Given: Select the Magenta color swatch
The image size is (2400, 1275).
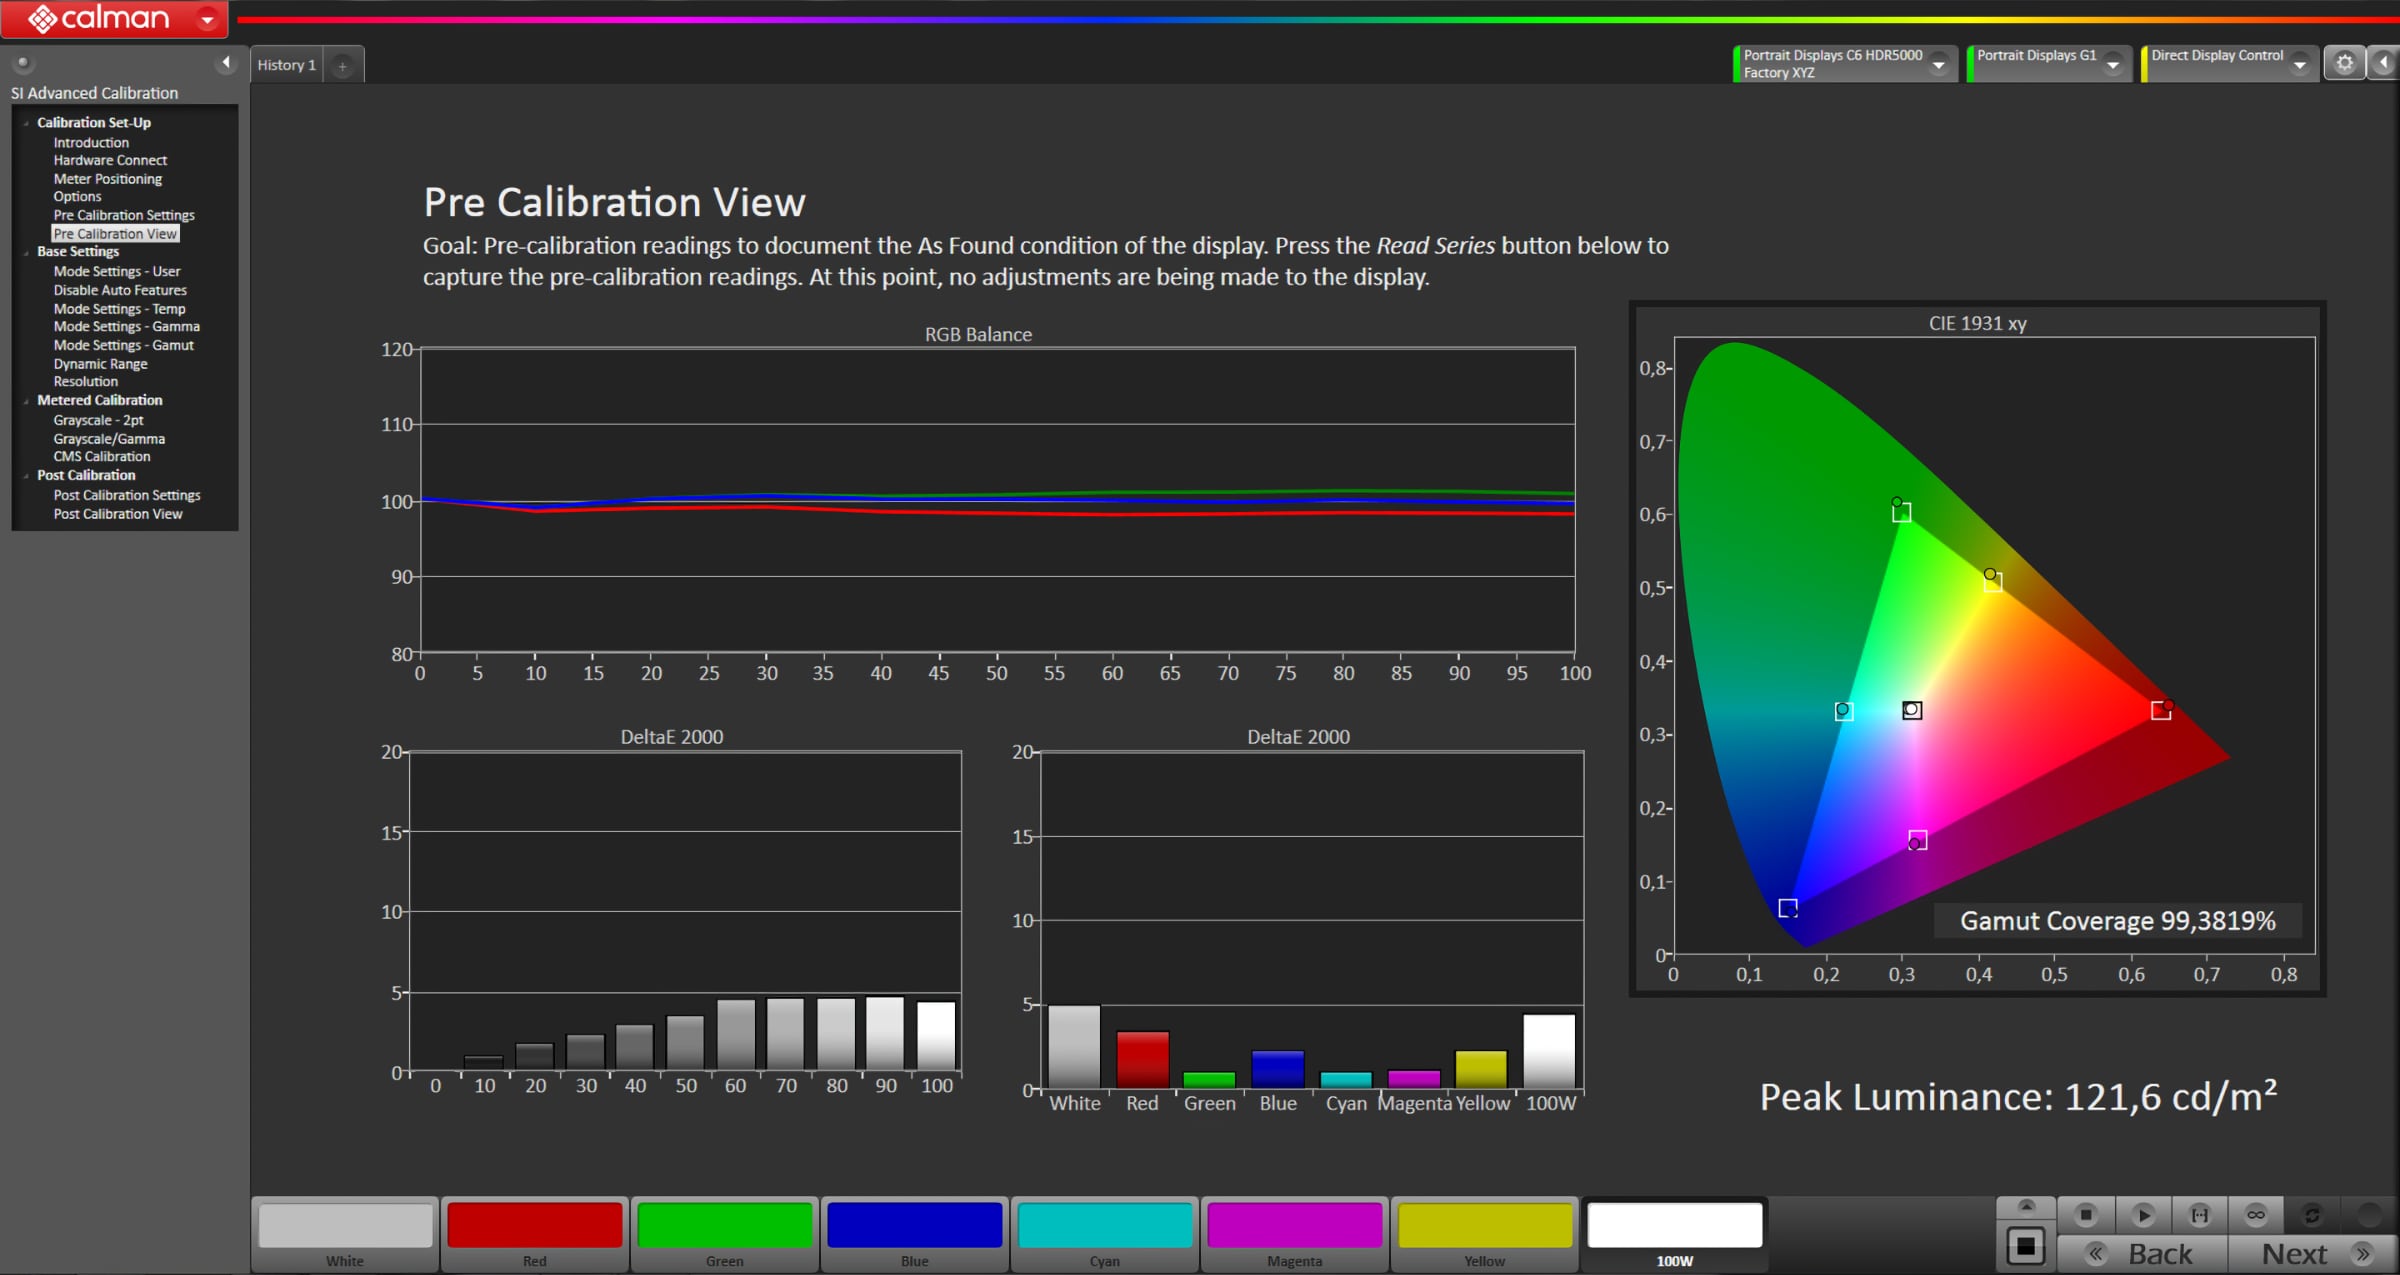Looking at the screenshot, I should [x=1294, y=1234].
